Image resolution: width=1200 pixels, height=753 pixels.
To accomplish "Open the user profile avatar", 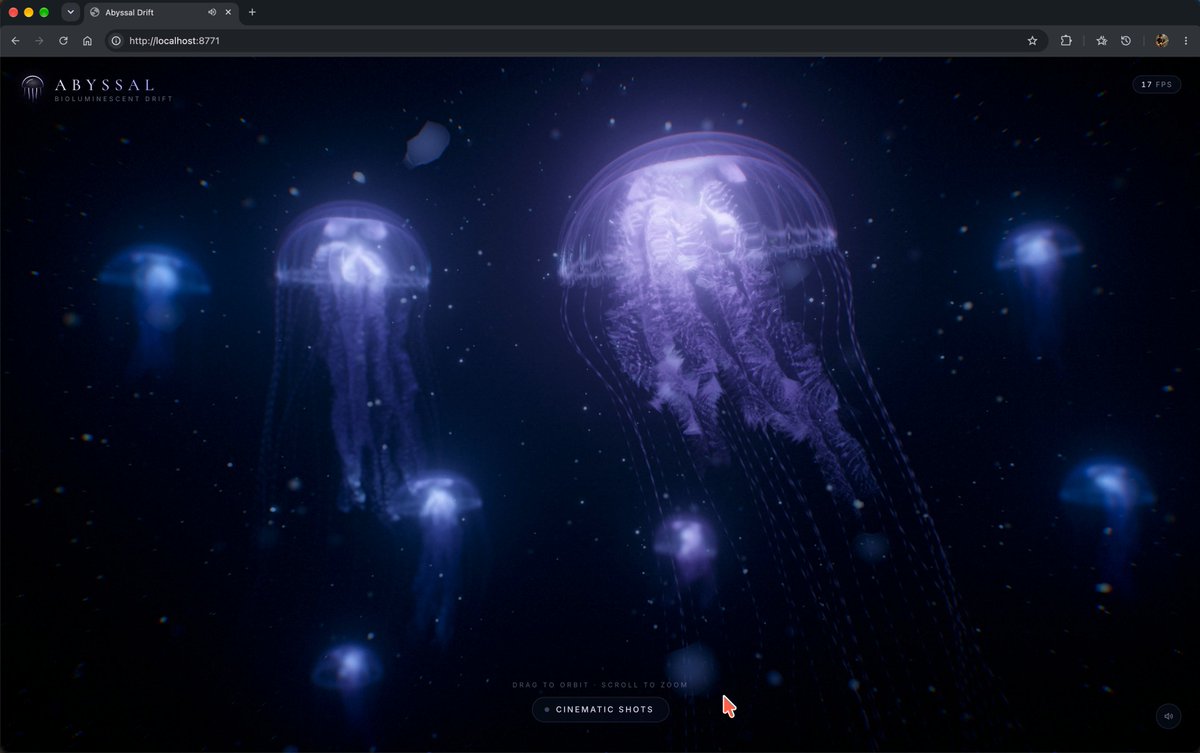I will 1161,41.
